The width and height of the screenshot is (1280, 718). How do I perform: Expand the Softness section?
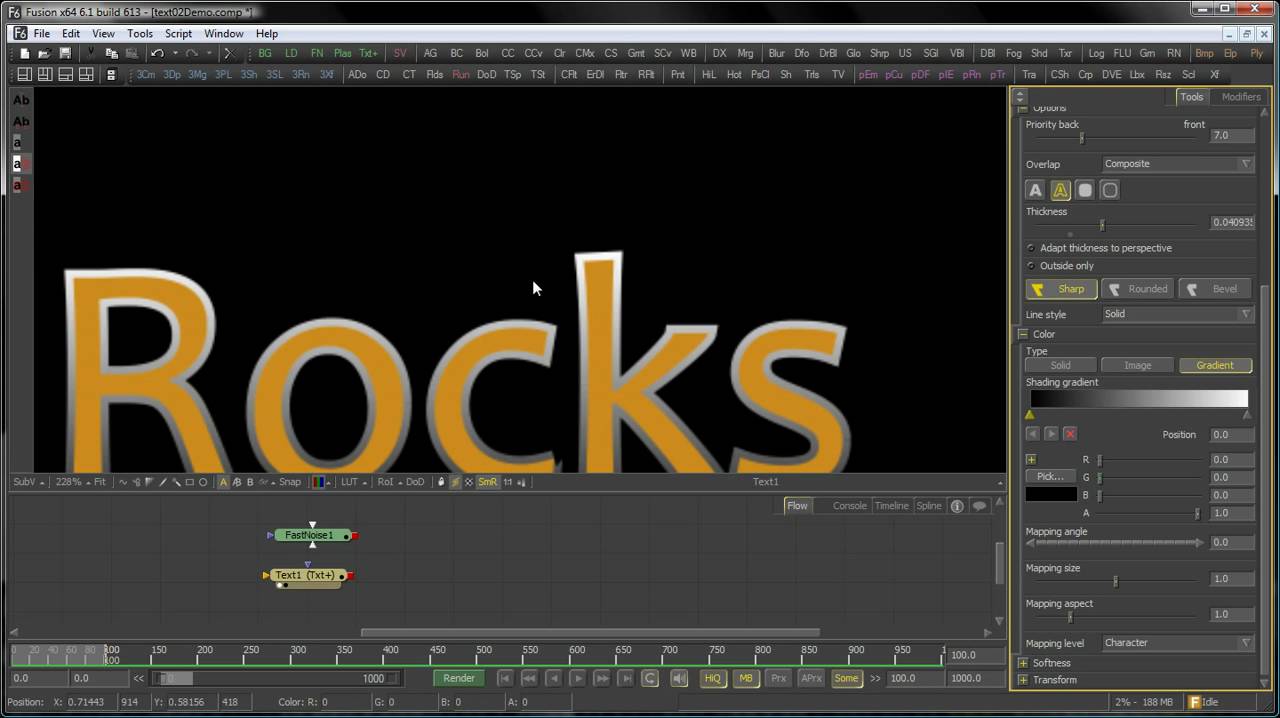pyautogui.click(x=1023, y=663)
